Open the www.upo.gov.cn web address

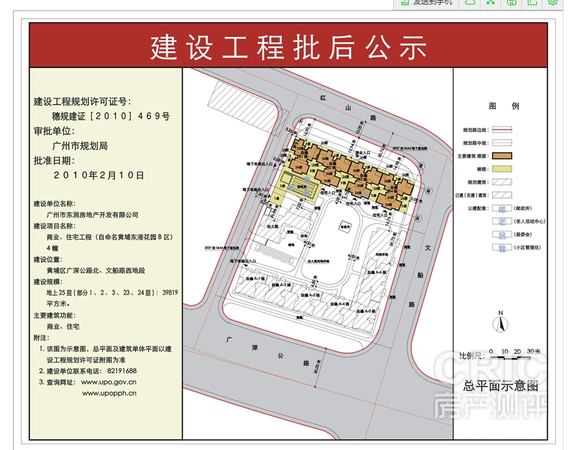click(109, 382)
